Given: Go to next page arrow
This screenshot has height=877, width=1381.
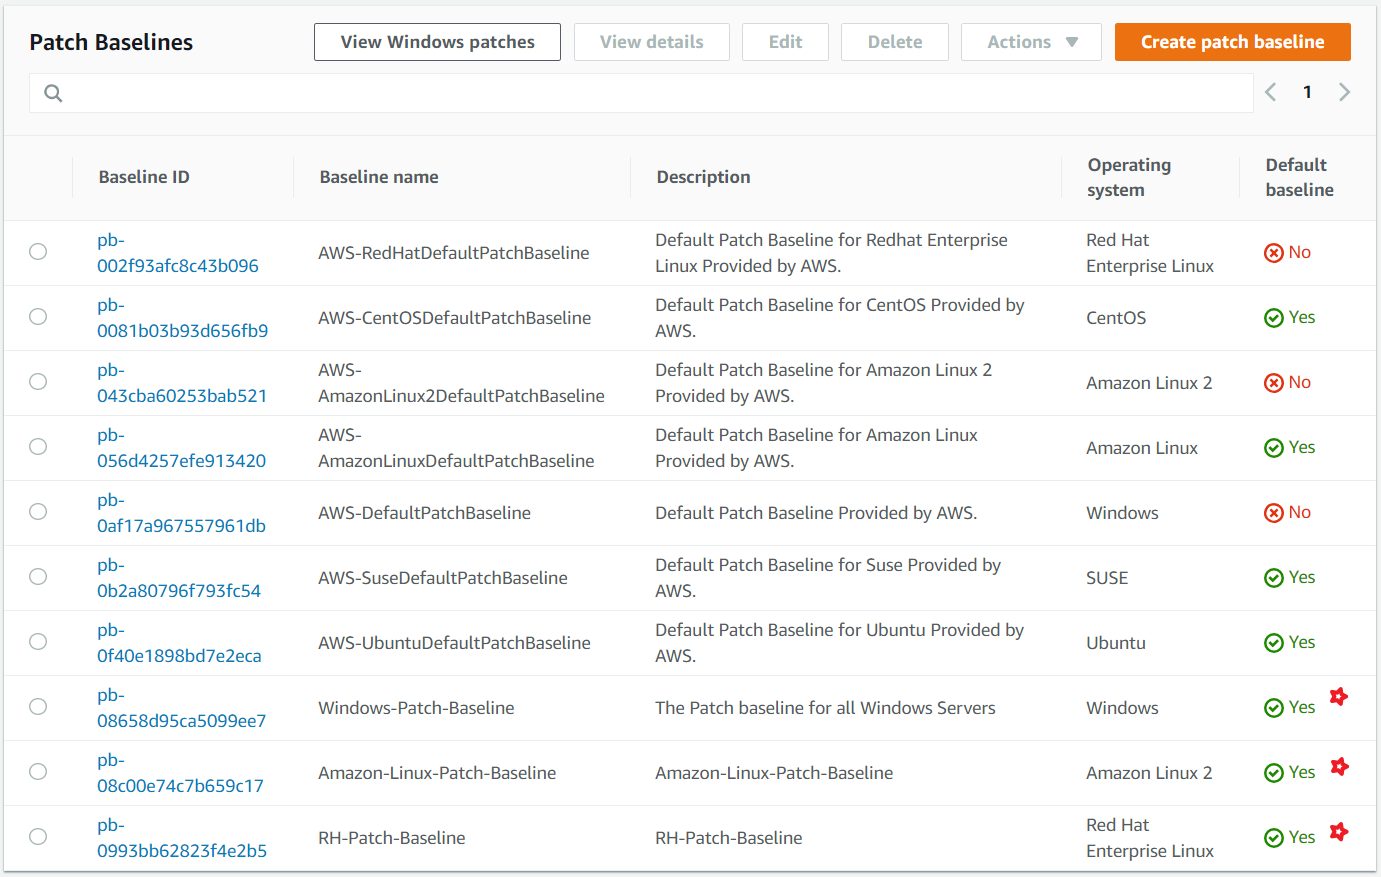Looking at the screenshot, I should click(1344, 92).
